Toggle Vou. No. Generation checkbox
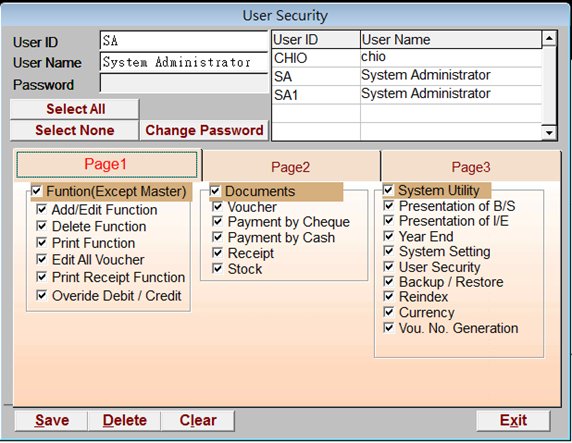Viewport: 572px width, 443px height. coord(389,328)
